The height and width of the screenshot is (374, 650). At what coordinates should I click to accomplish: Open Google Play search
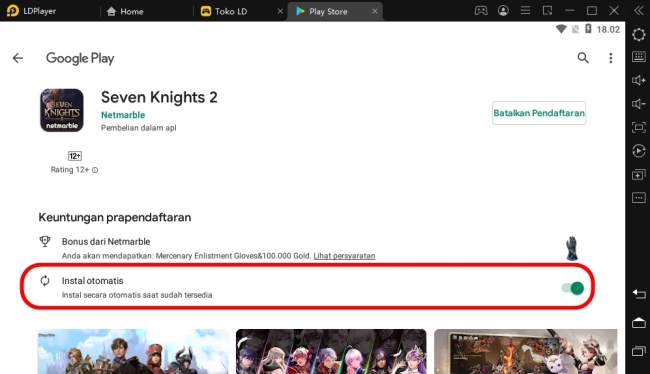coord(583,58)
